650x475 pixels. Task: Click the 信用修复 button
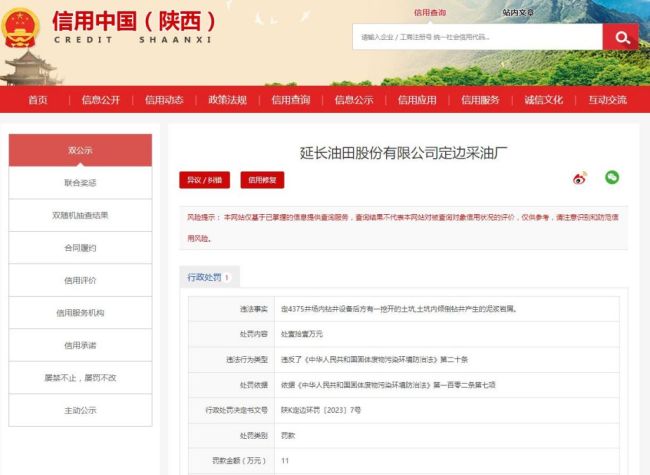262,180
